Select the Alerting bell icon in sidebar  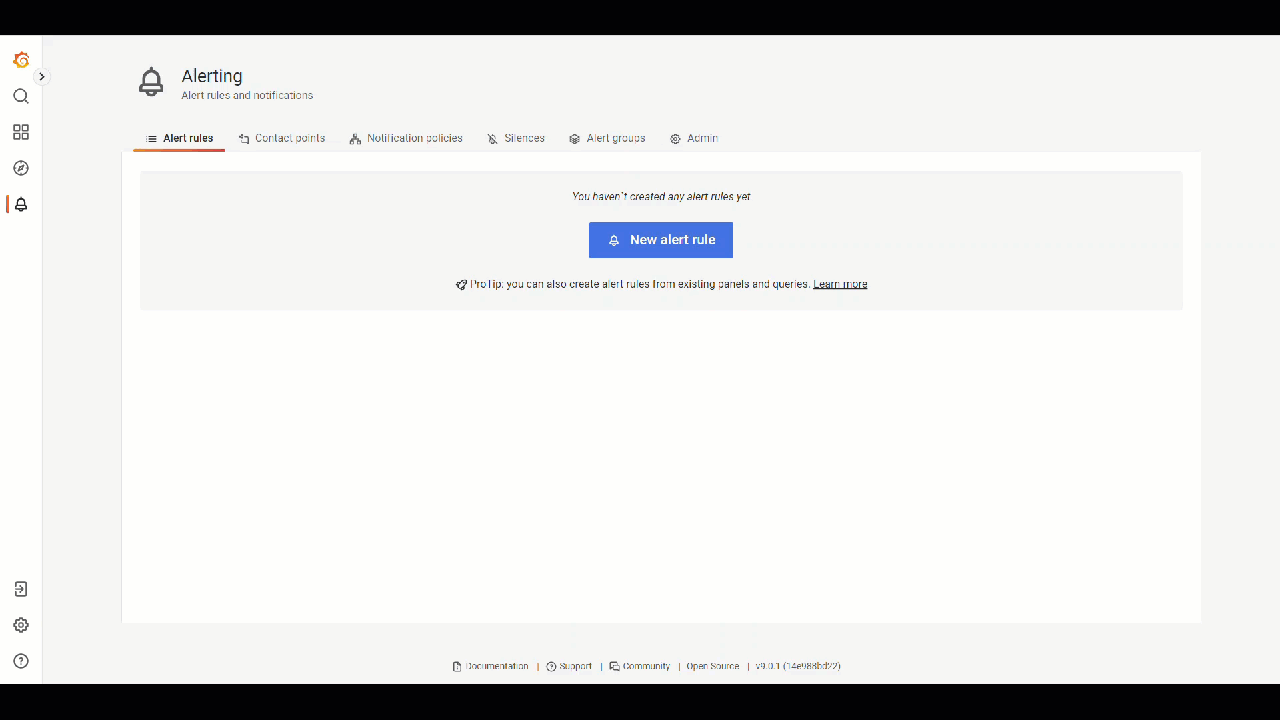21,204
